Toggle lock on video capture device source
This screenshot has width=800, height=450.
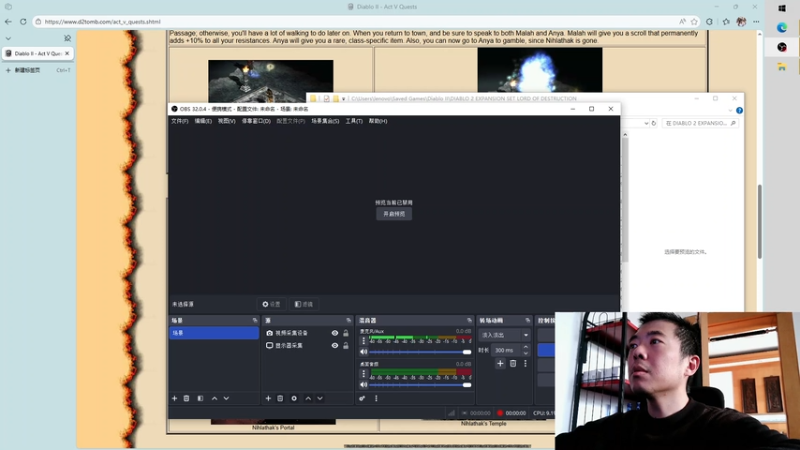pos(346,333)
